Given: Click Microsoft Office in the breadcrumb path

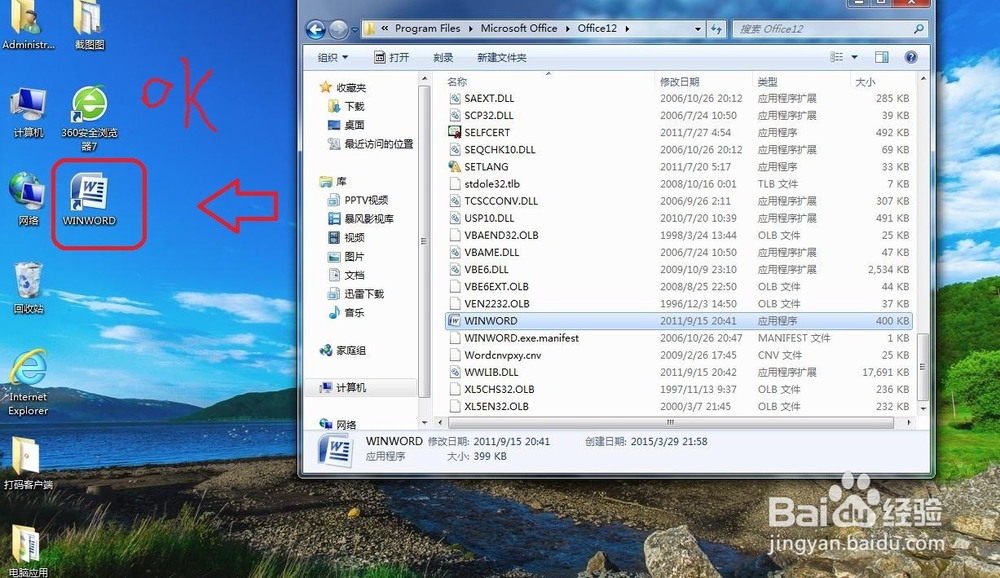Looking at the screenshot, I should tap(518, 28).
